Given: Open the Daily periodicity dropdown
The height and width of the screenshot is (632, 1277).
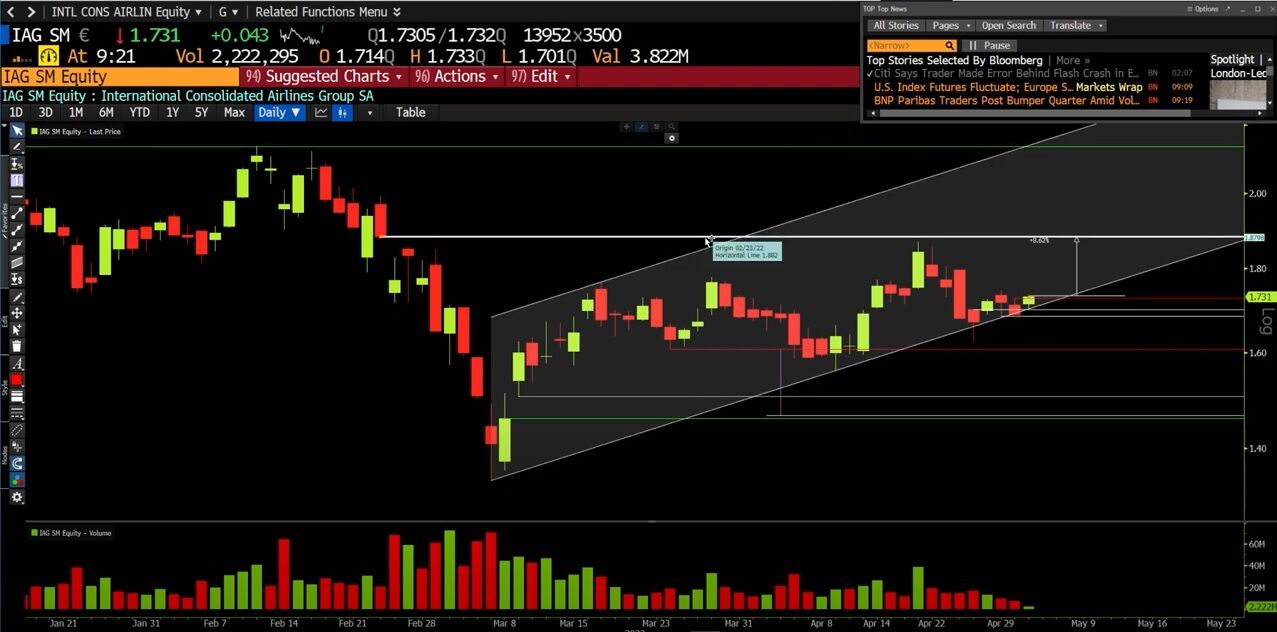Looking at the screenshot, I should (280, 113).
